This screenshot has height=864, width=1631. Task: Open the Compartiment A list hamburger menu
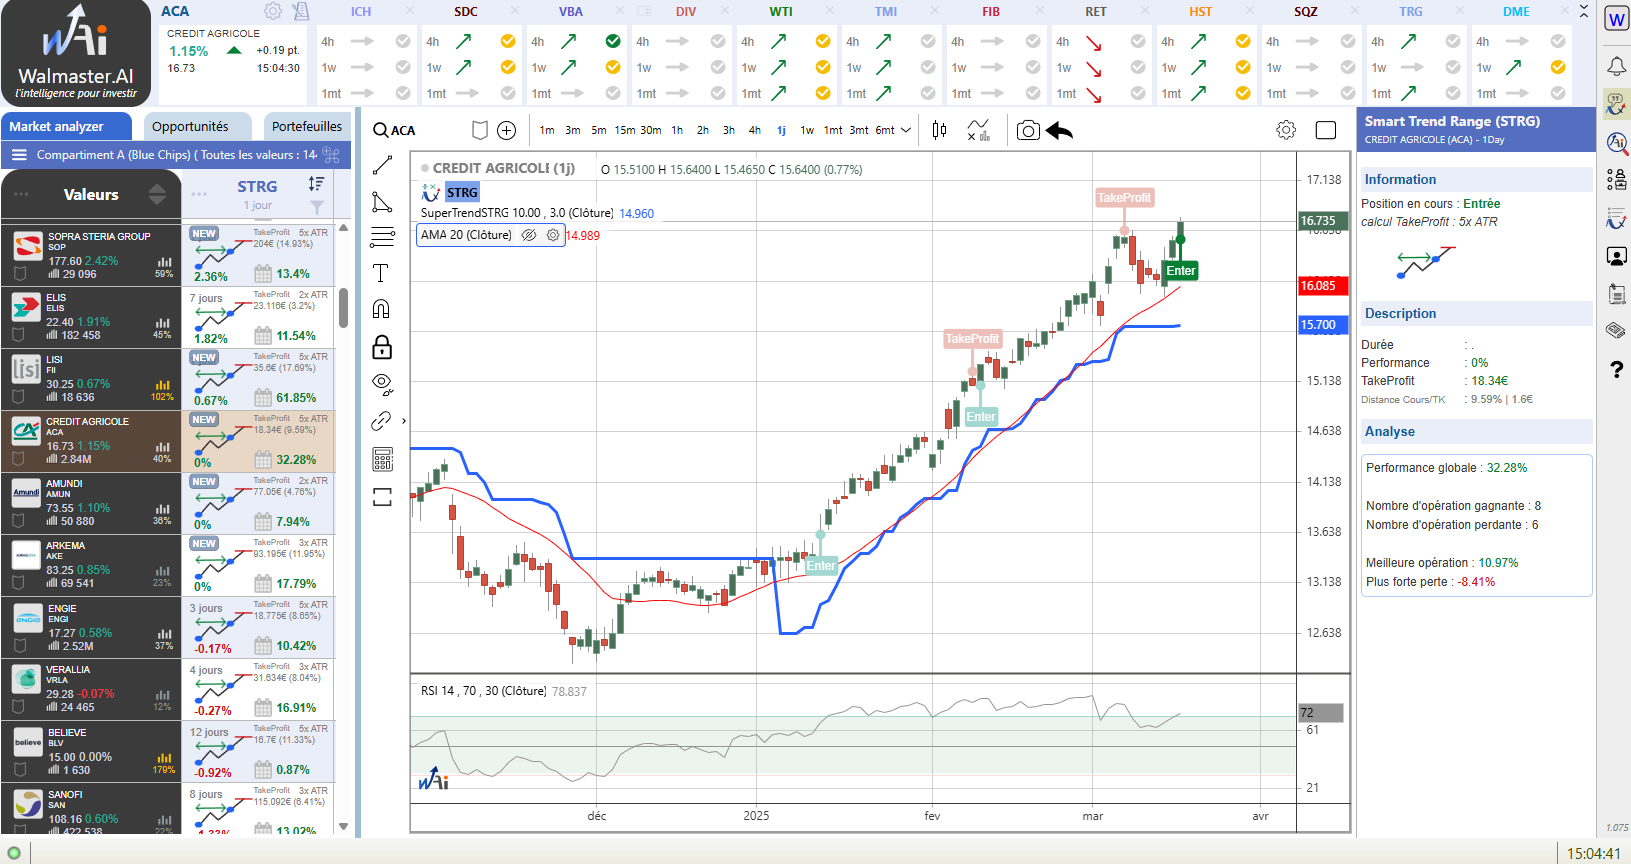tap(19, 155)
